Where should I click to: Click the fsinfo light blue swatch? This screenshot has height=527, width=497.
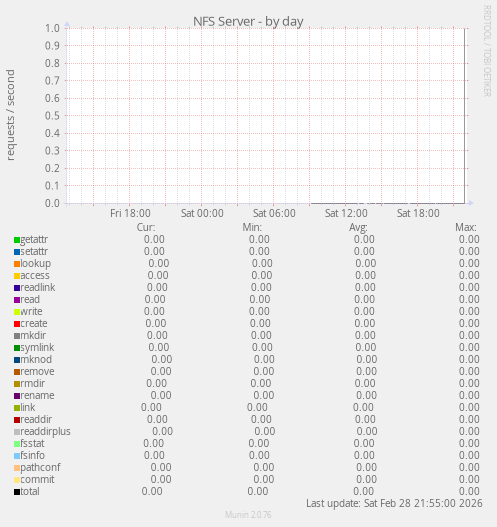tap(17, 456)
